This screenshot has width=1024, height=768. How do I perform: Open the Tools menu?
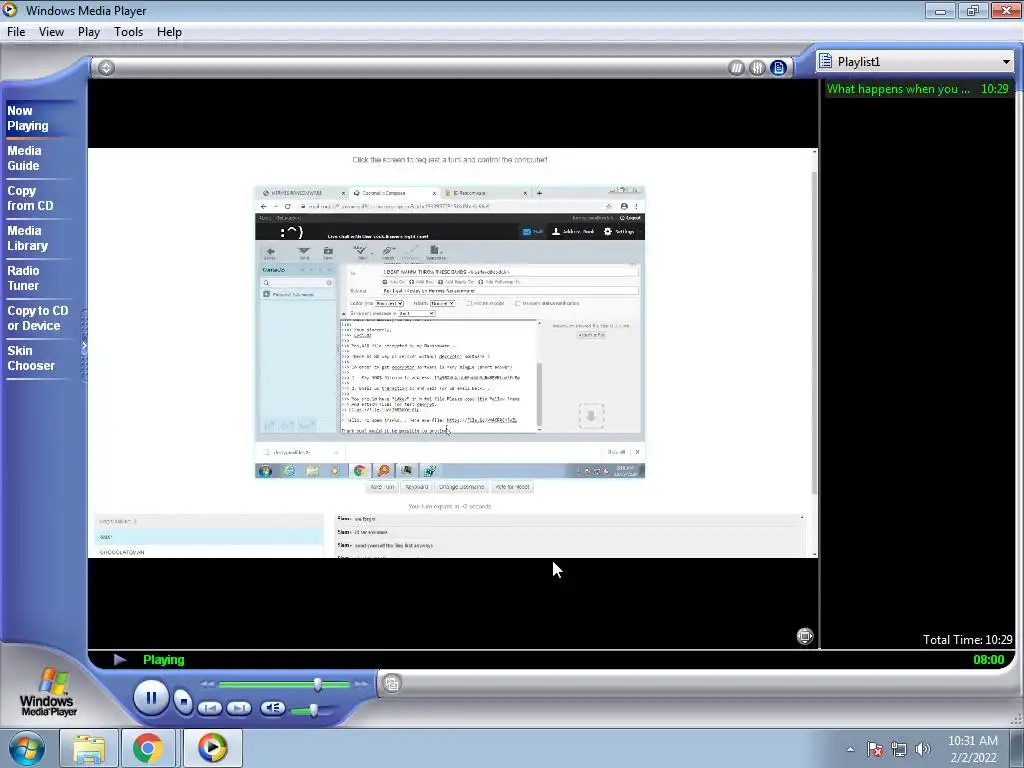pyautogui.click(x=128, y=32)
